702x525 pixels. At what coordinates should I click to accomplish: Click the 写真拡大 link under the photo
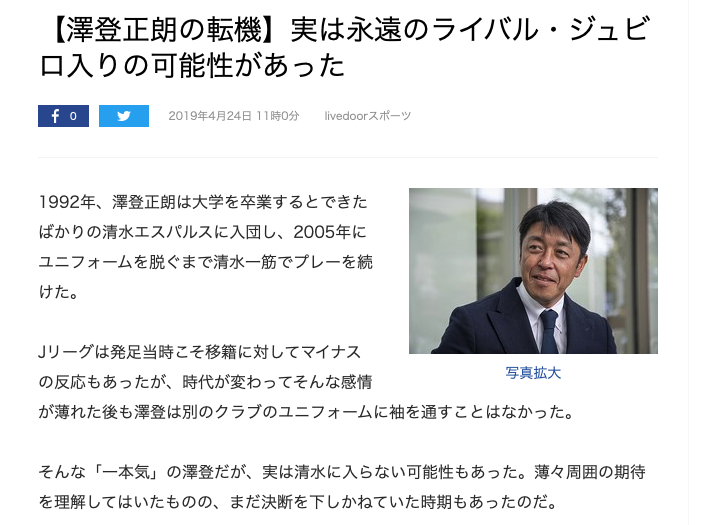click(533, 372)
